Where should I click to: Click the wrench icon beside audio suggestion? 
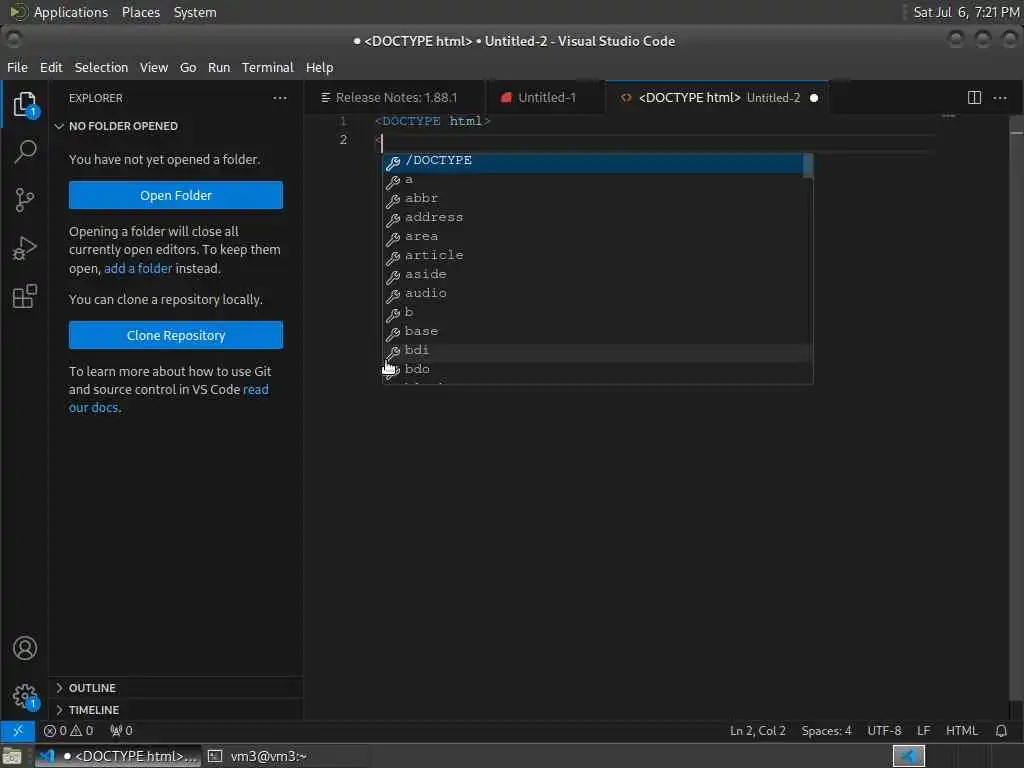[392, 295]
